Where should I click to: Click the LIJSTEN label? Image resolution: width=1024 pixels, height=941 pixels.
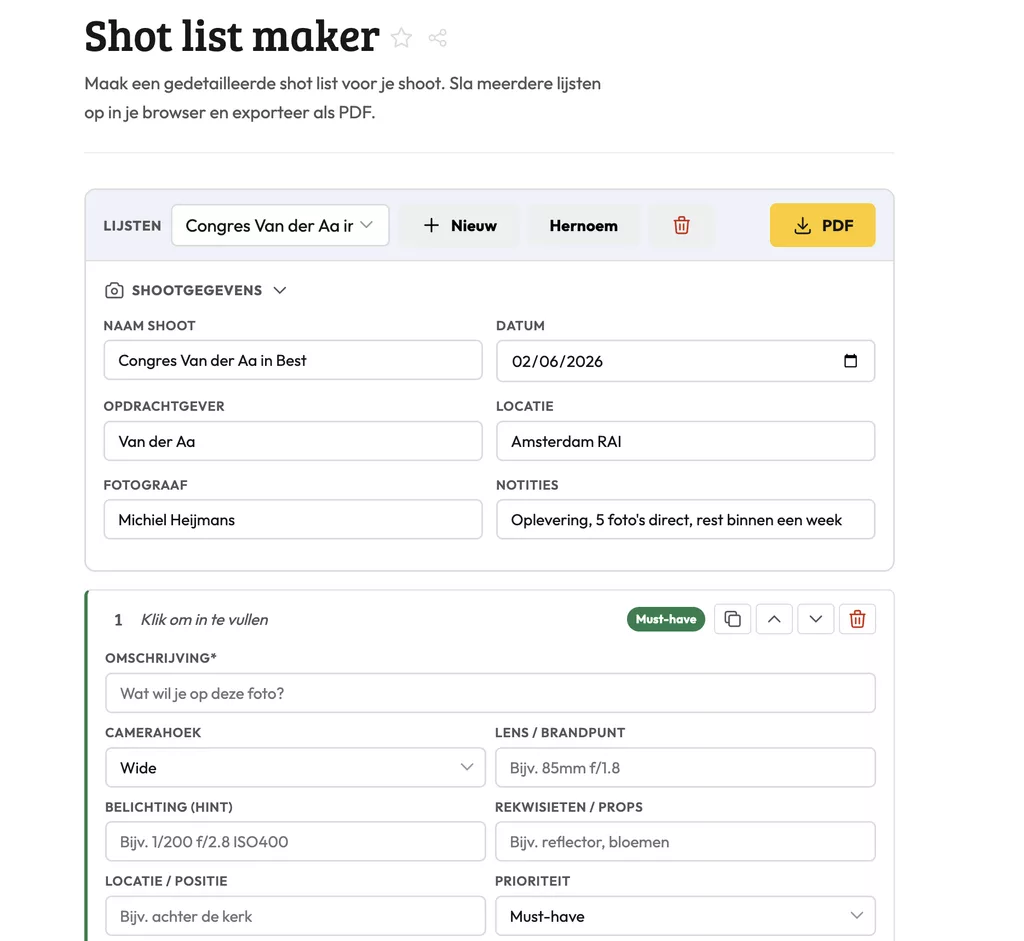click(132, 226)
